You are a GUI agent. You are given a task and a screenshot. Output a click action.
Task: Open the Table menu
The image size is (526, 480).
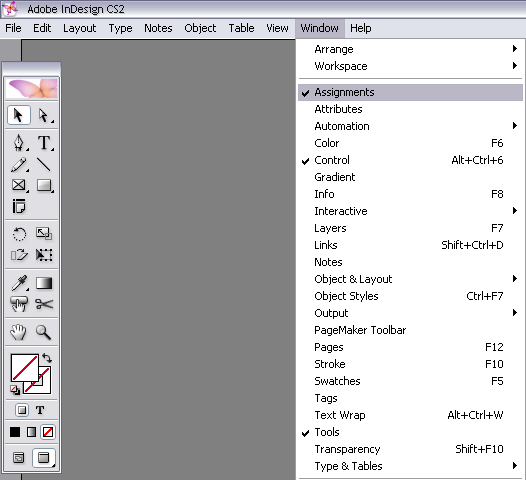(x=242, y=28)
